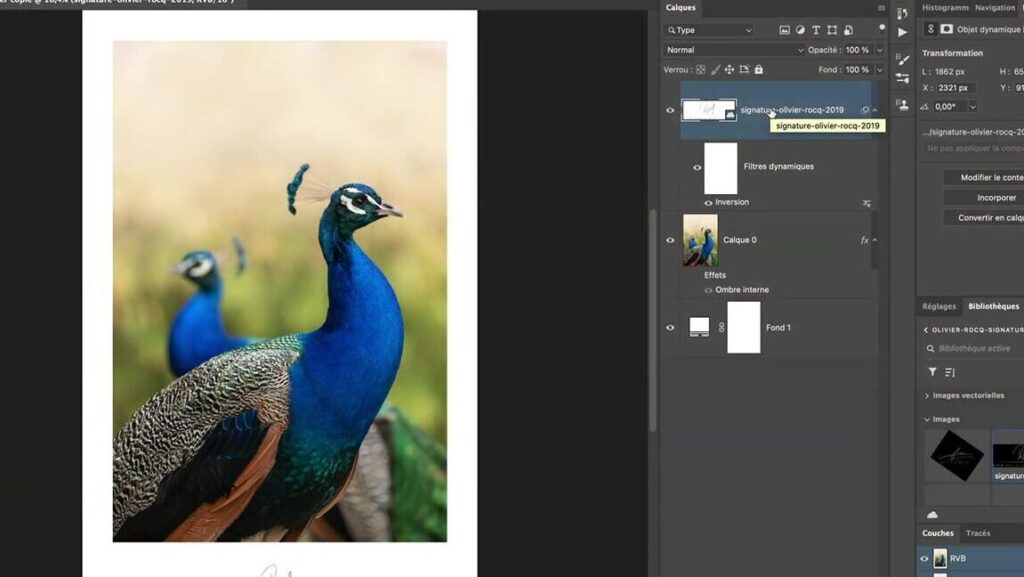Select the rotated black signature library image
Screen dimensions: 1024x577
point(957,457)
